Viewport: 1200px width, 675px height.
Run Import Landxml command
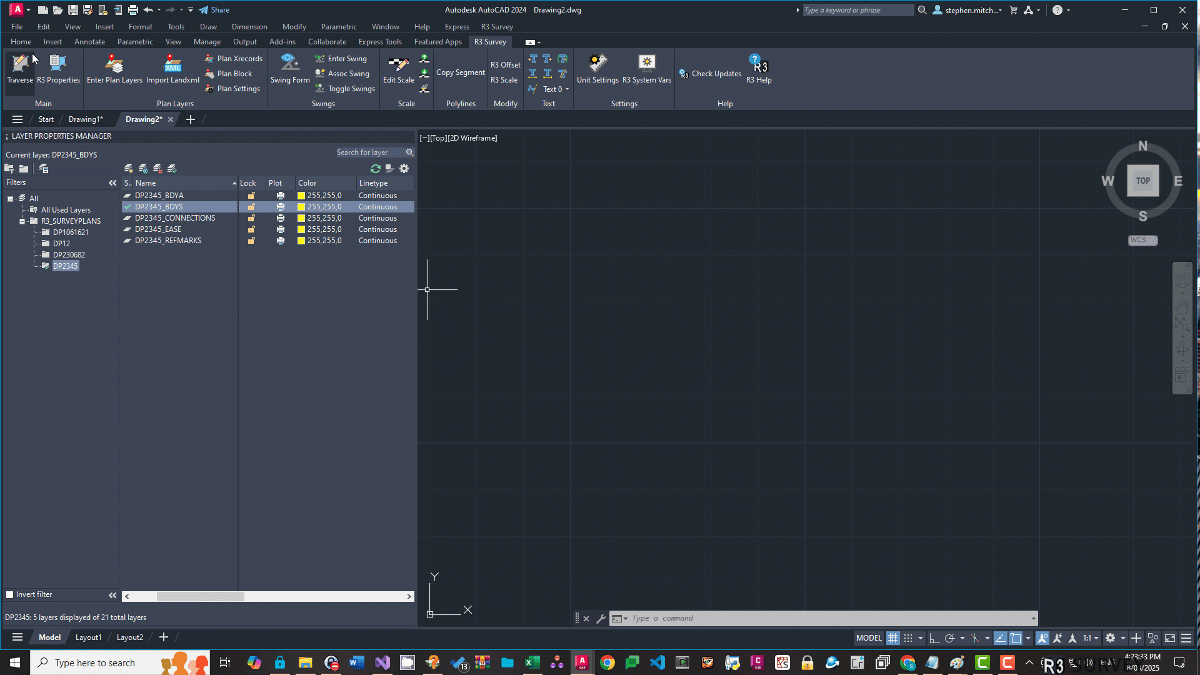pyautogui.click(x=173, y=69)
